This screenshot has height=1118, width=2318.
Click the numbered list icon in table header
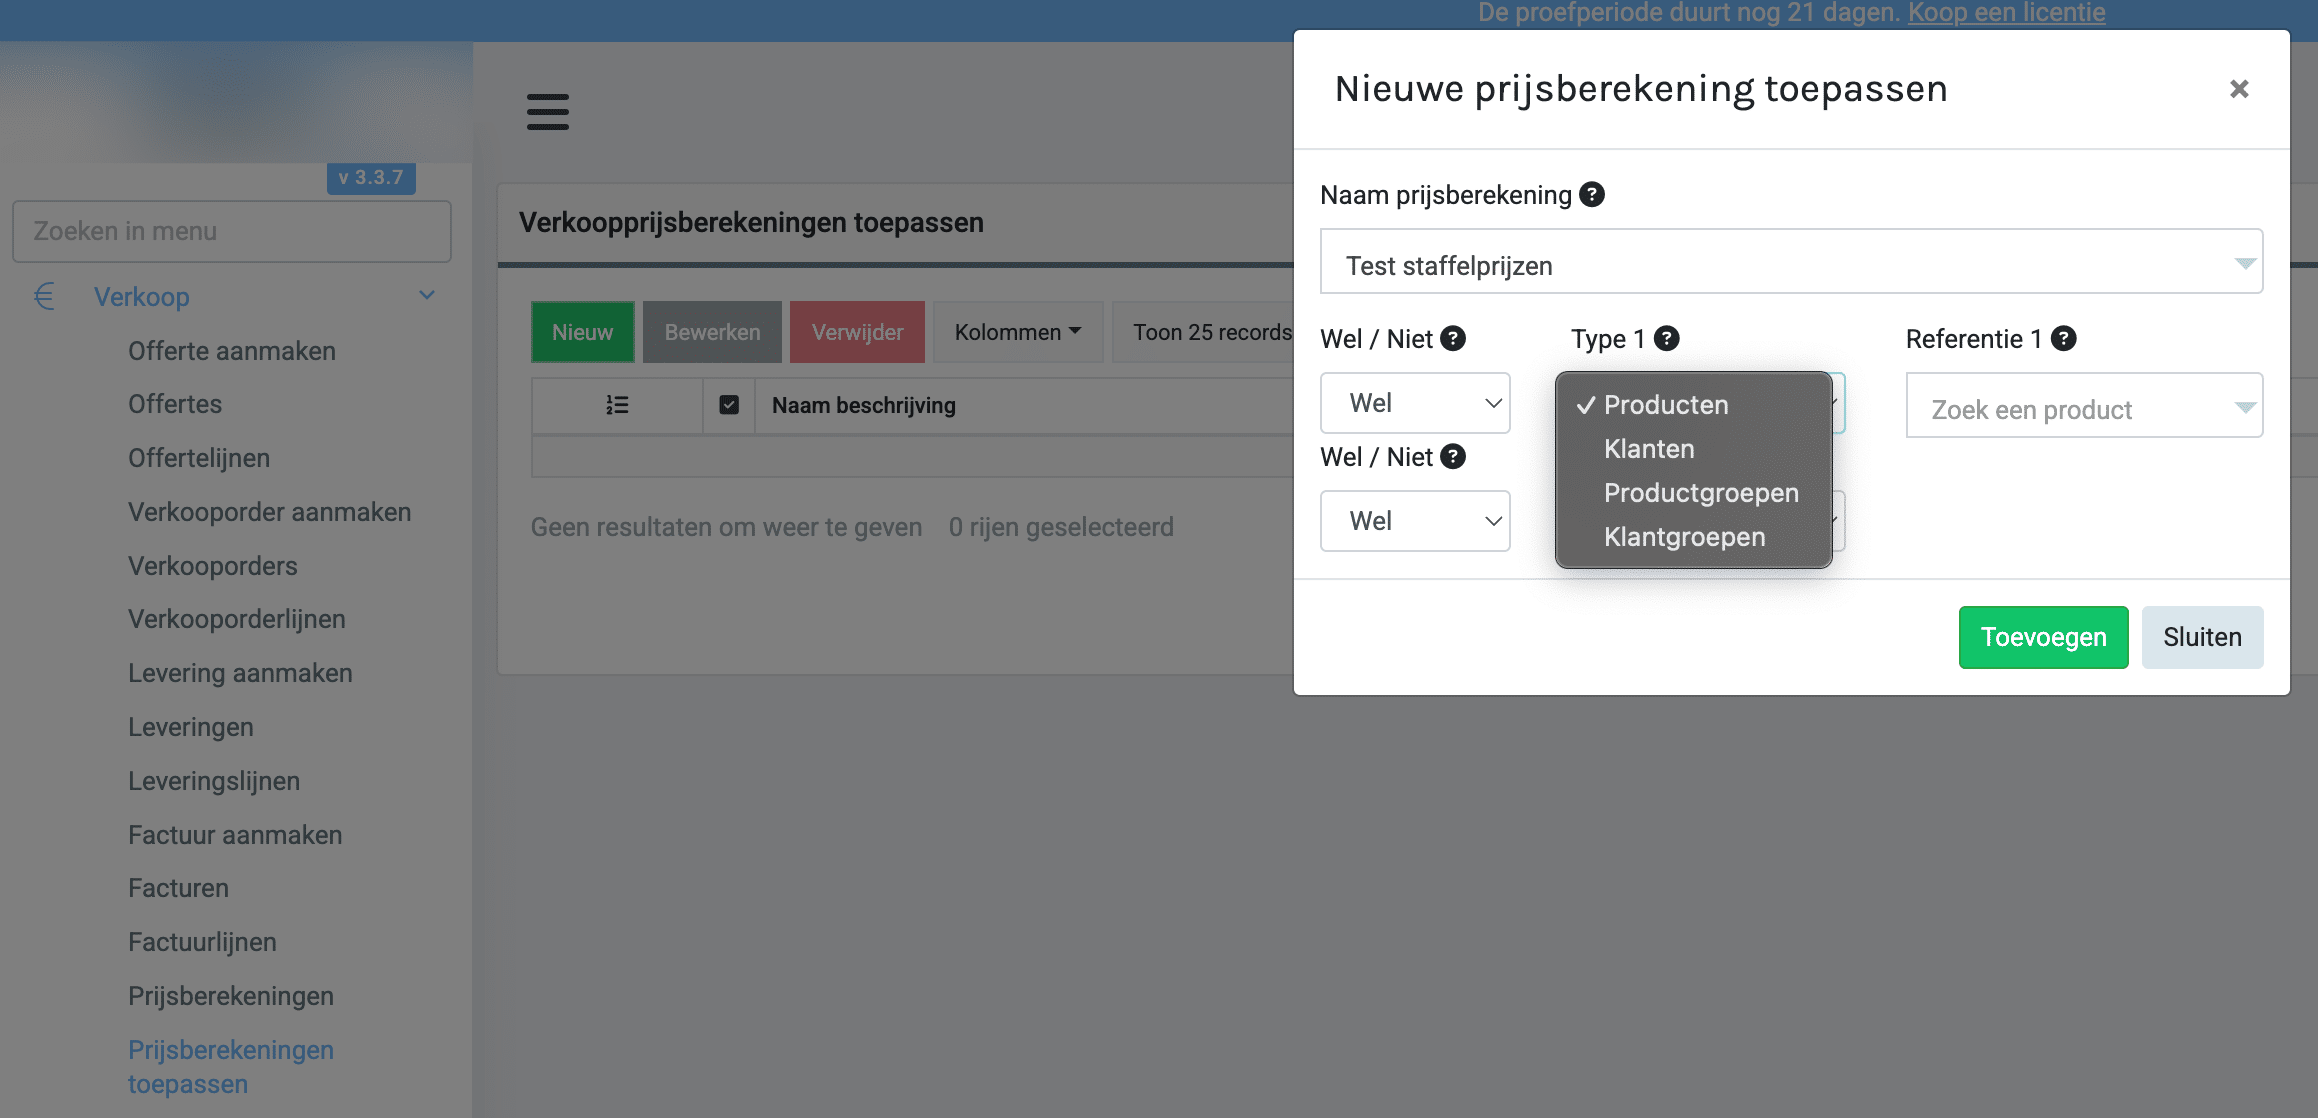pyautogui.click(x=617, y=405)
